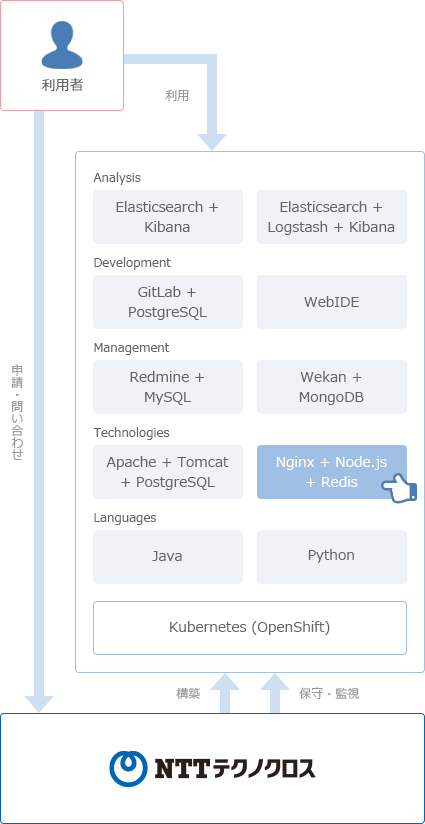
Task: Select the Python language tile
Action: (x=332, y=557)
